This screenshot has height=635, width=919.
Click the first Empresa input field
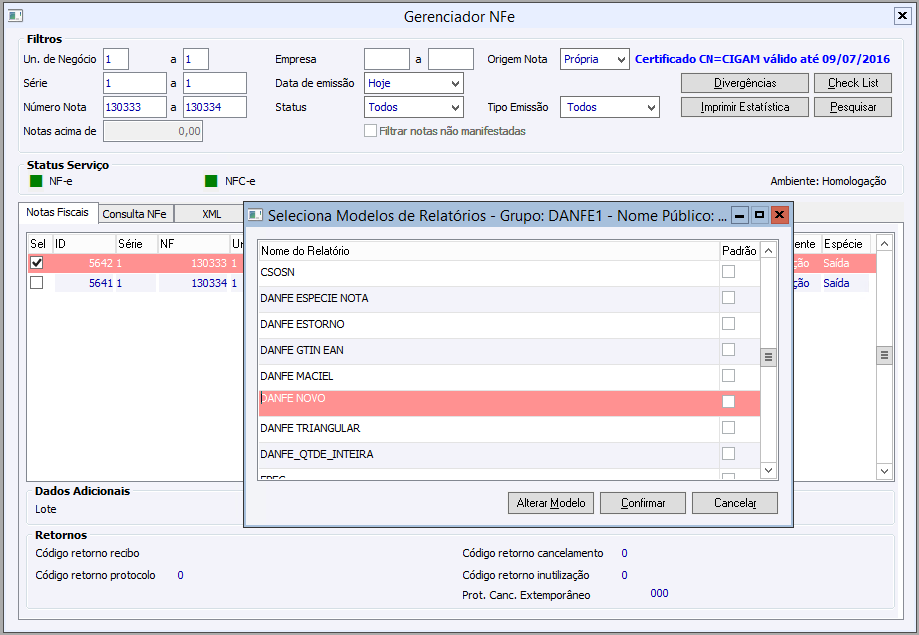pyautogui.click(x=387, y=59)
